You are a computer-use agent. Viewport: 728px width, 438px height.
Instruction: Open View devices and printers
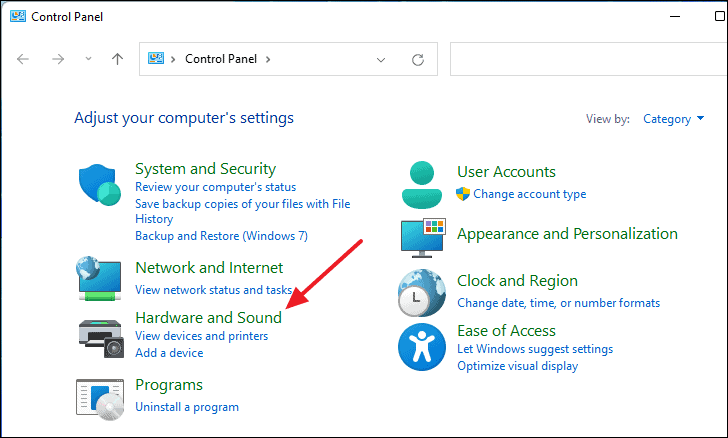202,336
